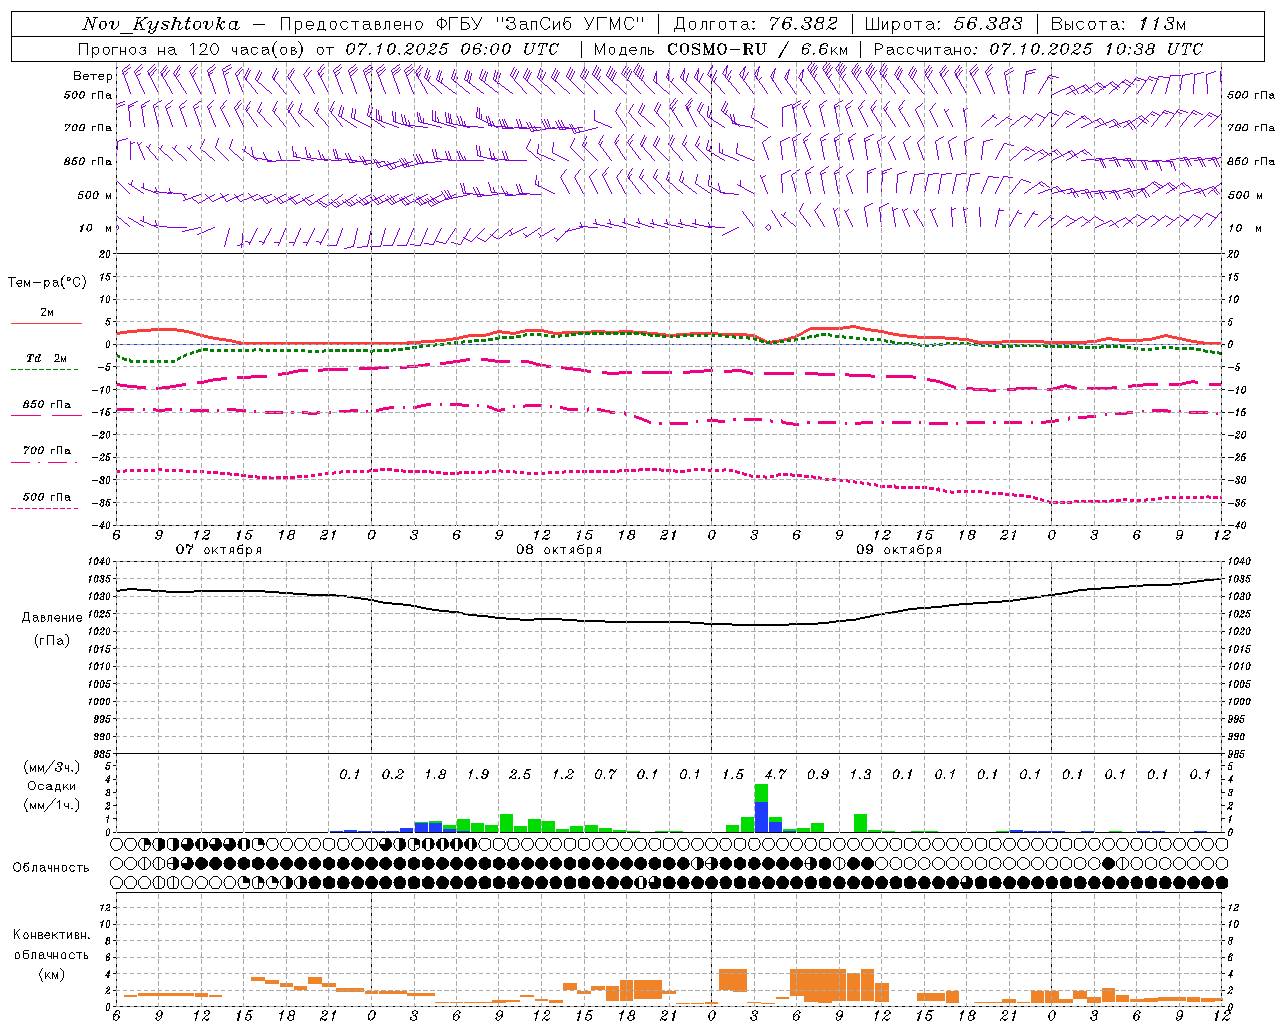
Task: Click the Td 2м dew point legend entry
Action: coord(47,358)
